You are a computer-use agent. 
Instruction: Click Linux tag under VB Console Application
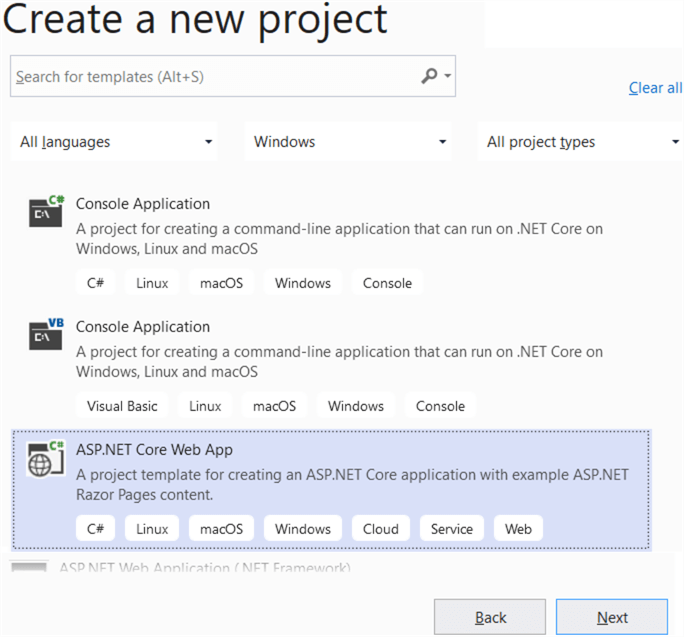[205, 406]
